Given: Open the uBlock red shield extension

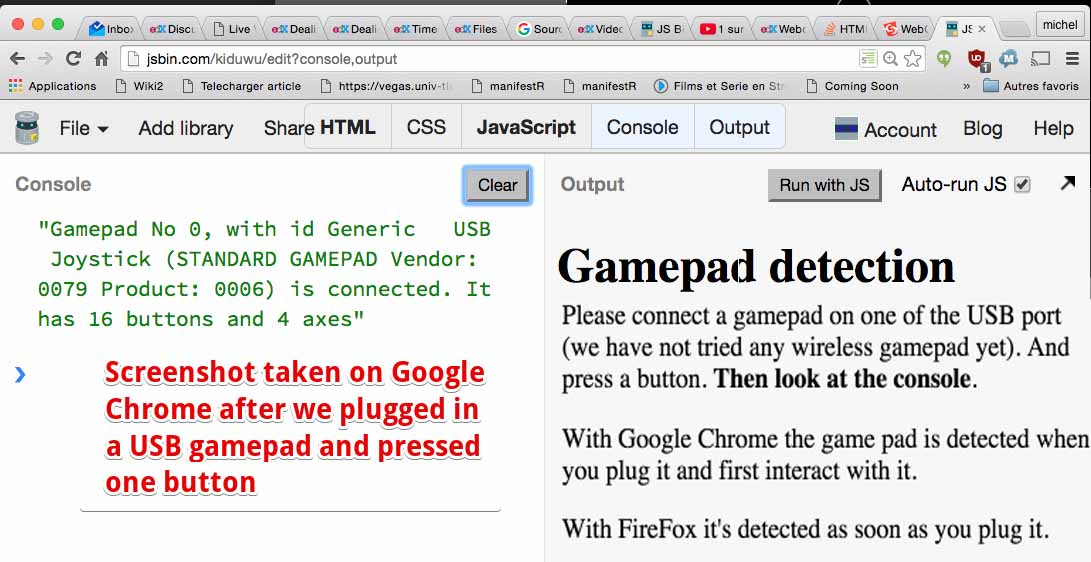Looking at the screenshot, I should [978, 60].
